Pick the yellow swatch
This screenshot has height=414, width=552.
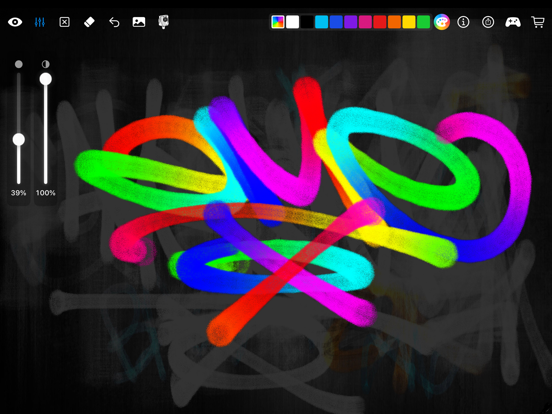tap(409, 22)
